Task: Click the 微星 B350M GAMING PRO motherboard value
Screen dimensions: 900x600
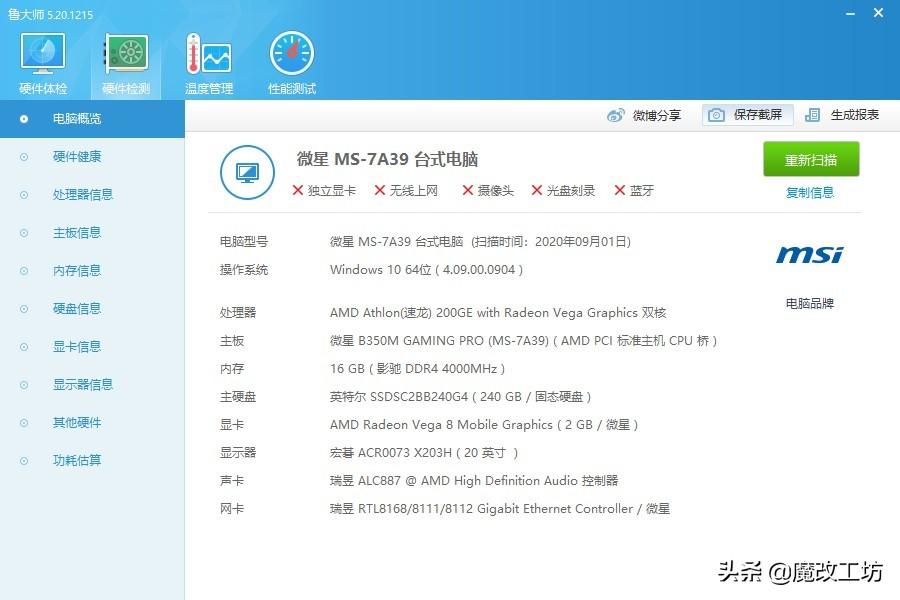Action: click(523, 341)
